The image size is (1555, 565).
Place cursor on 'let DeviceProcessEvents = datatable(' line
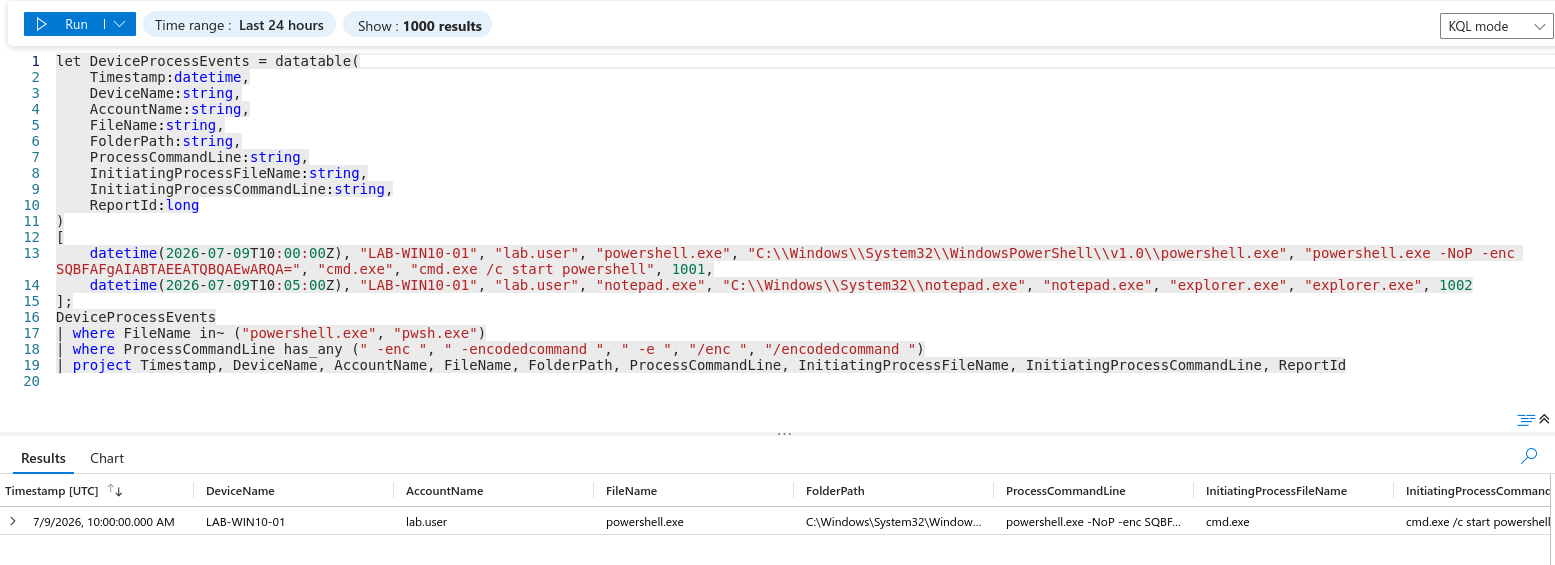[207, 61]
